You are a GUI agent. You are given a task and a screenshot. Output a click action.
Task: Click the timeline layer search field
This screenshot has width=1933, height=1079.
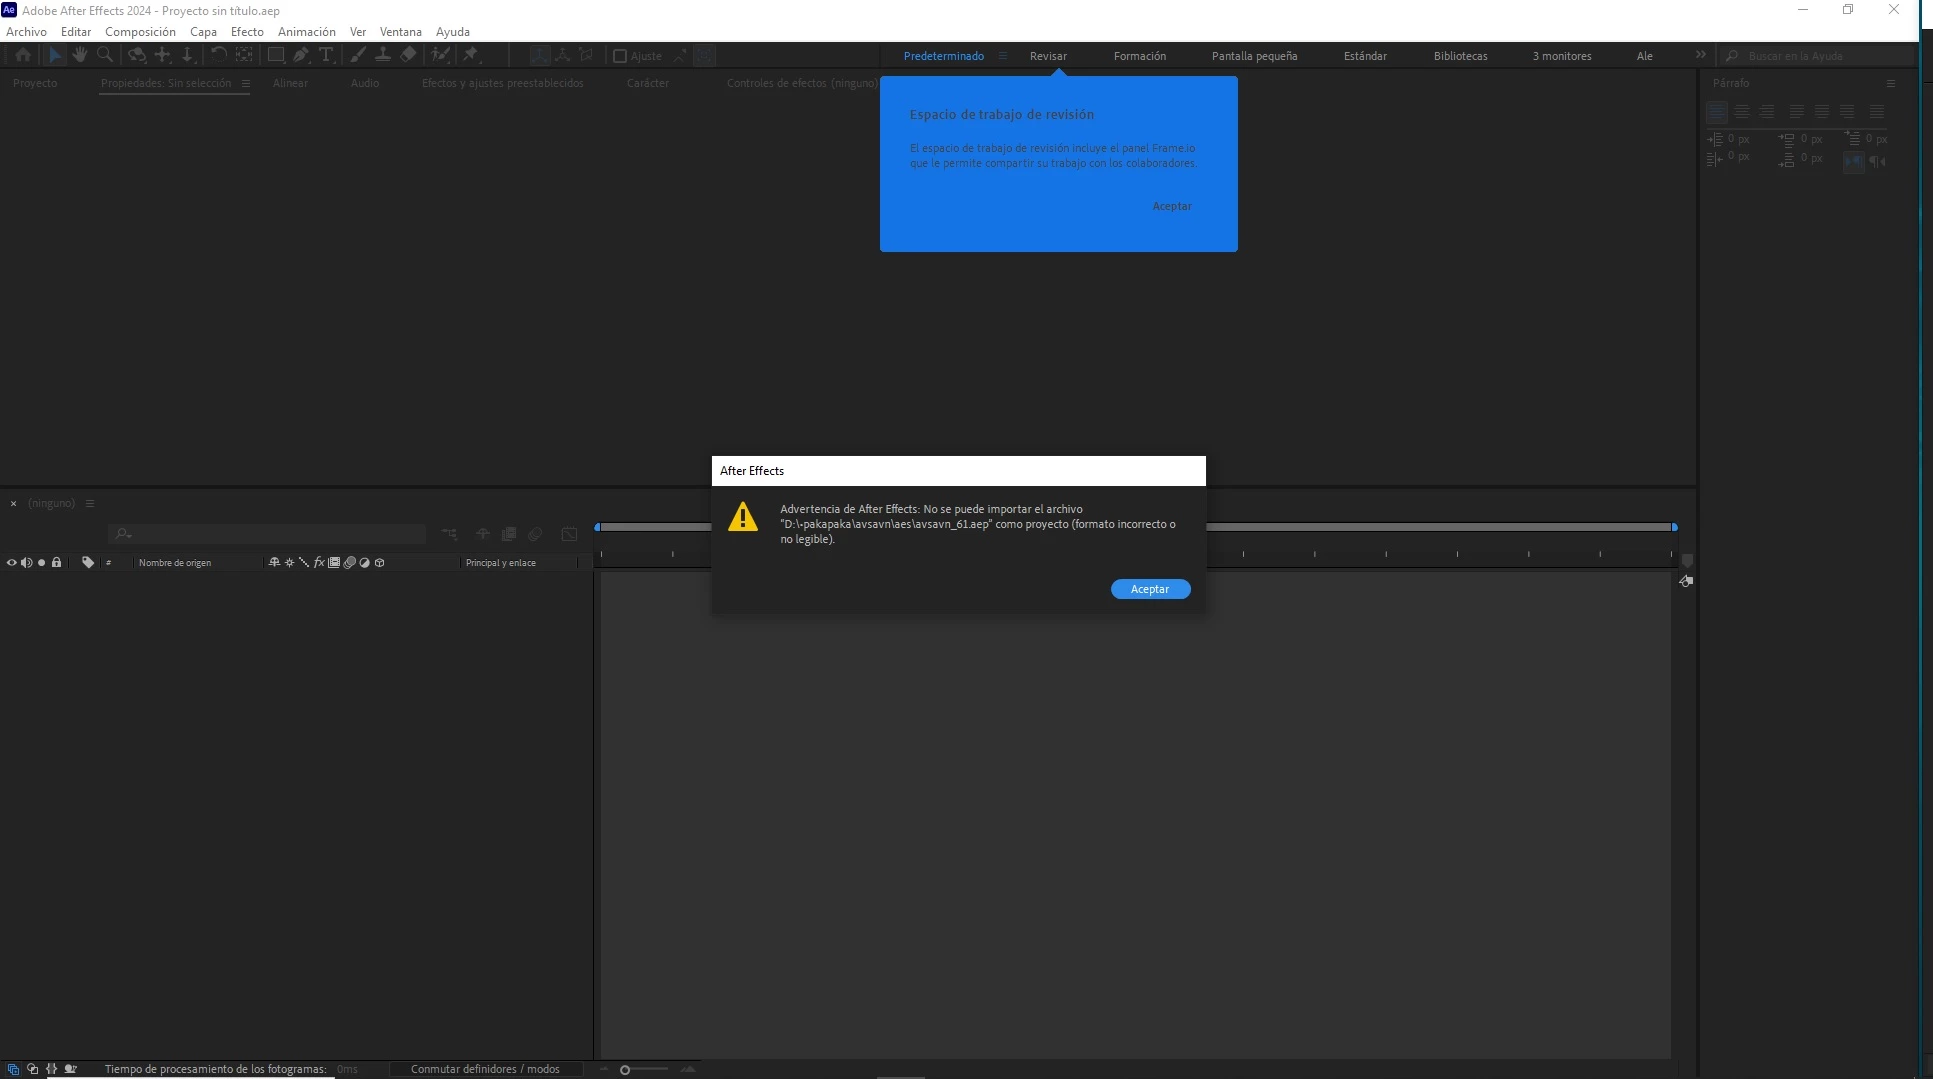[x=268, y=534]
